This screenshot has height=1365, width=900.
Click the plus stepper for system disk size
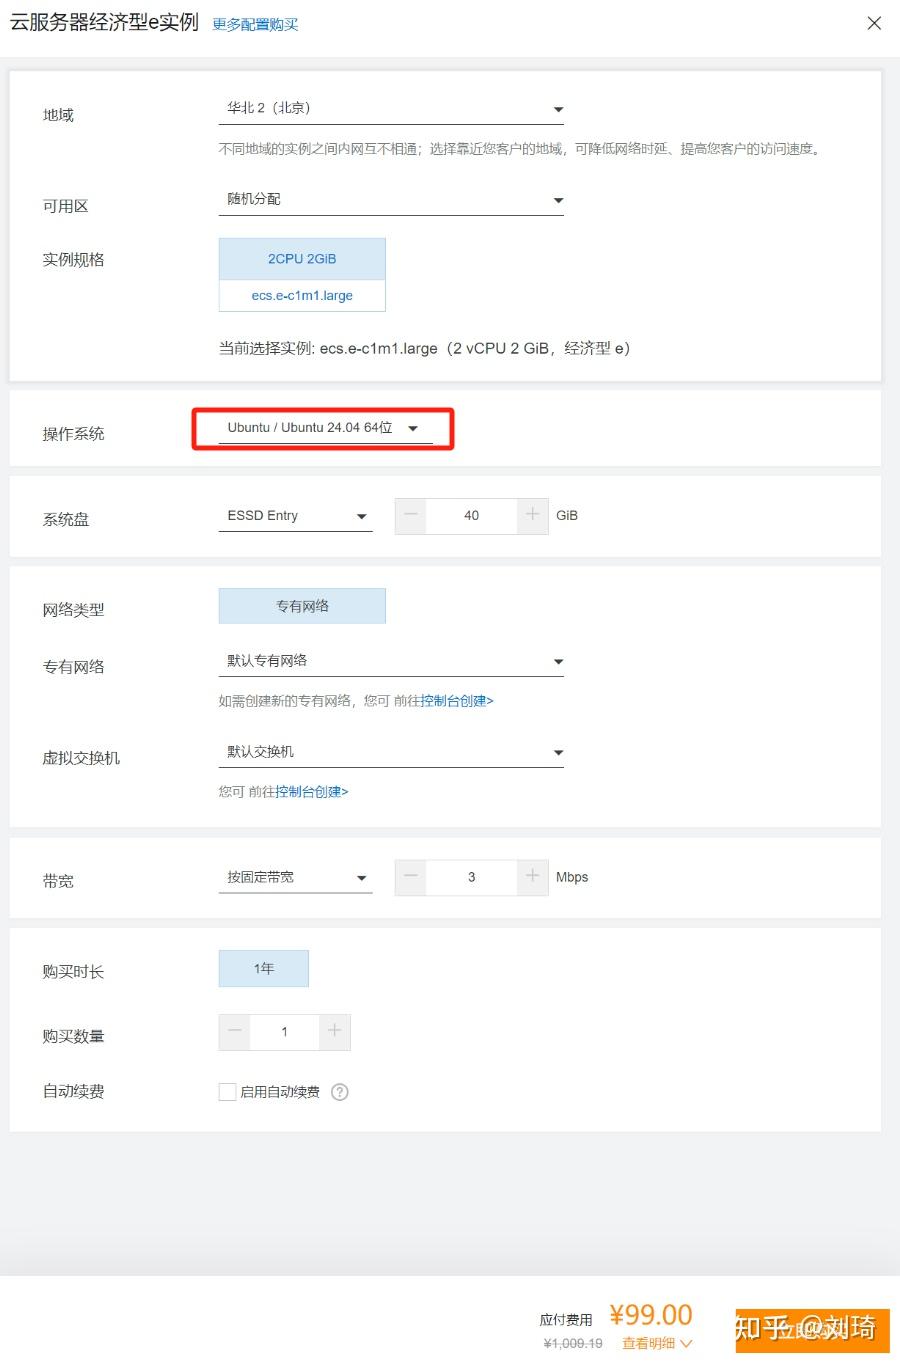[532, 516]
